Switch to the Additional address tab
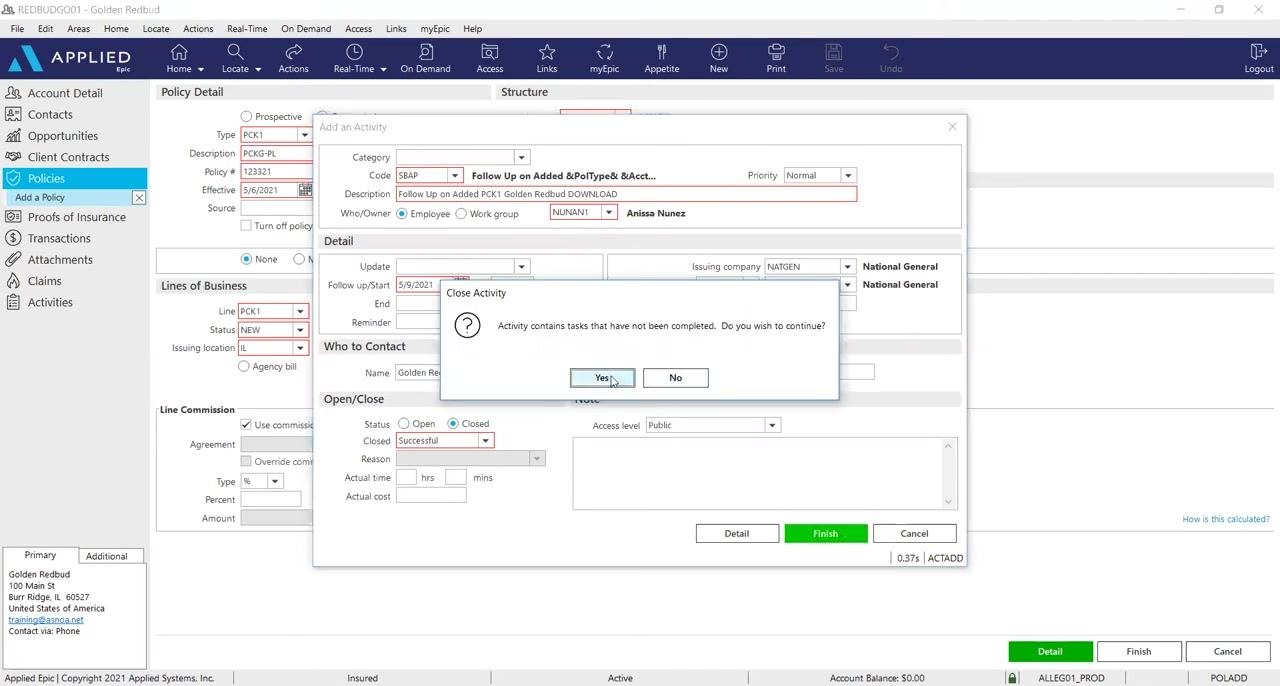Screen dimensions: 1280x686 click(x=106, y=556)
